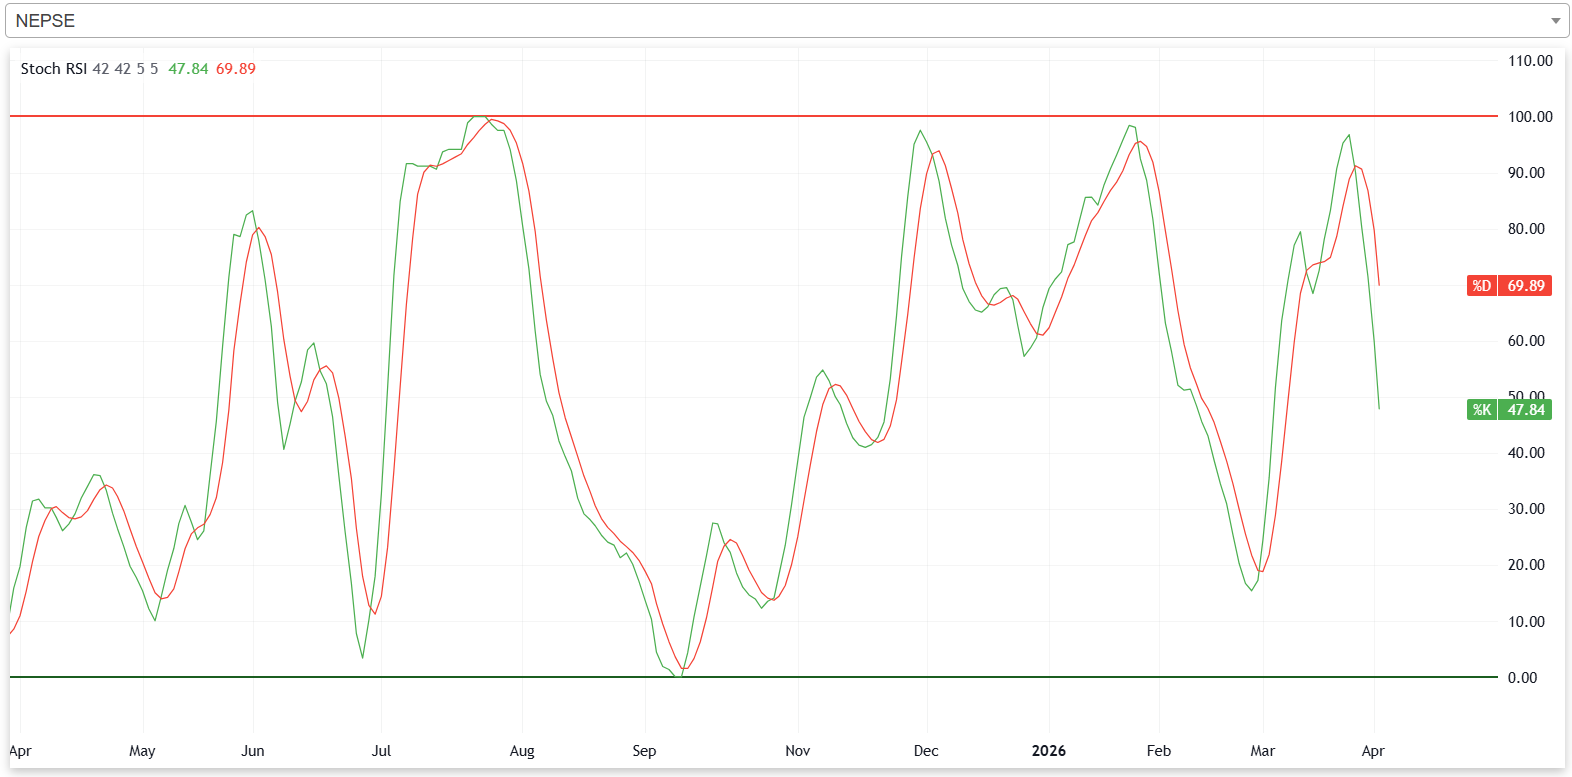Click the 80.00 price scale label

pos(1526,229)
